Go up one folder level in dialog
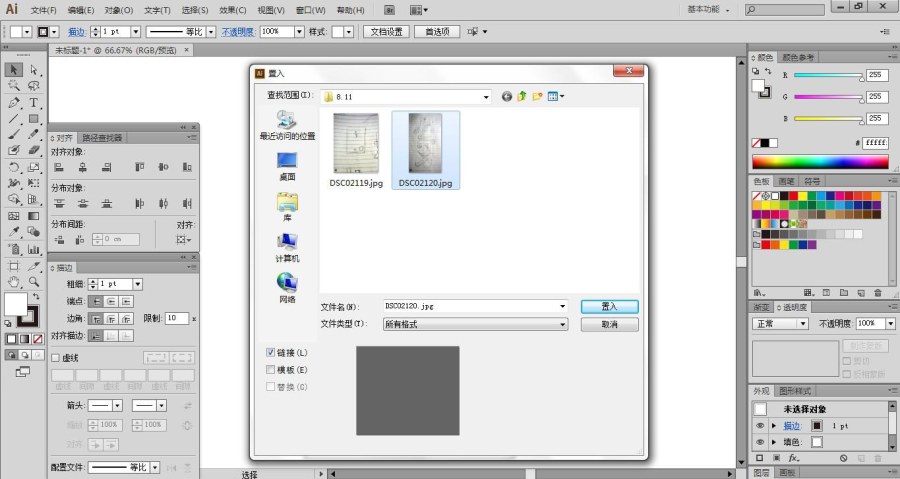This screenshot has width=900, height=479. pyautogui.click(x=522, y=96)
